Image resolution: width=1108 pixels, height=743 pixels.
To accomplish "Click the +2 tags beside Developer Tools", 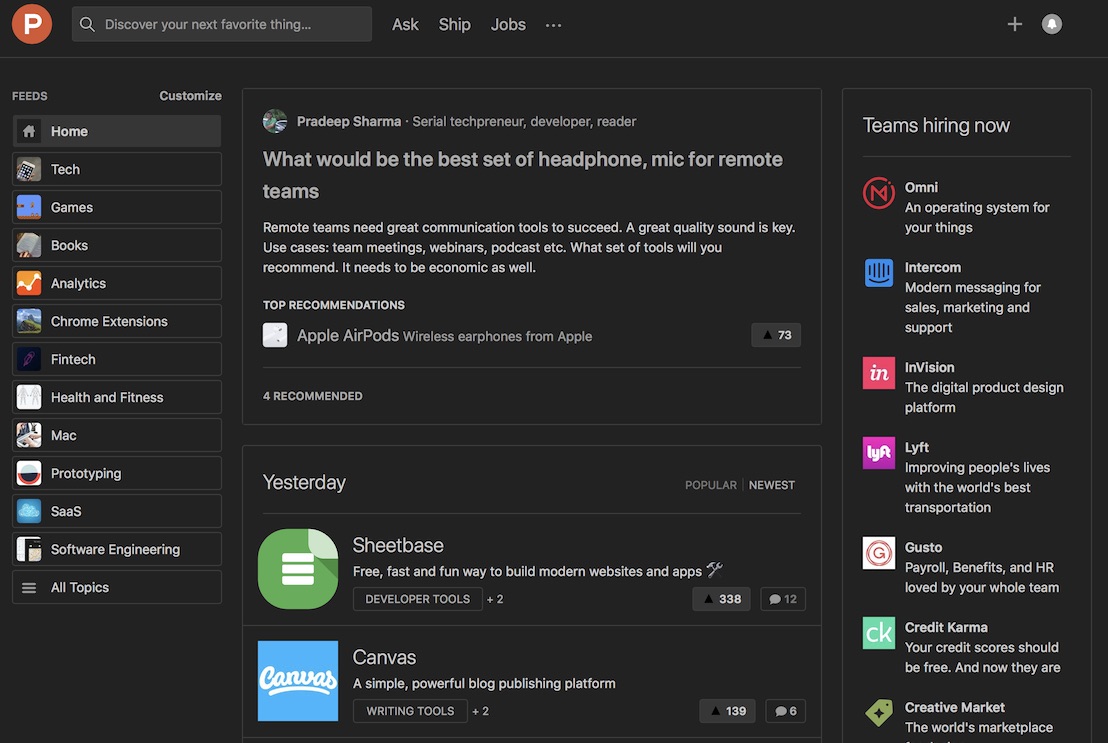I will 495,599.
